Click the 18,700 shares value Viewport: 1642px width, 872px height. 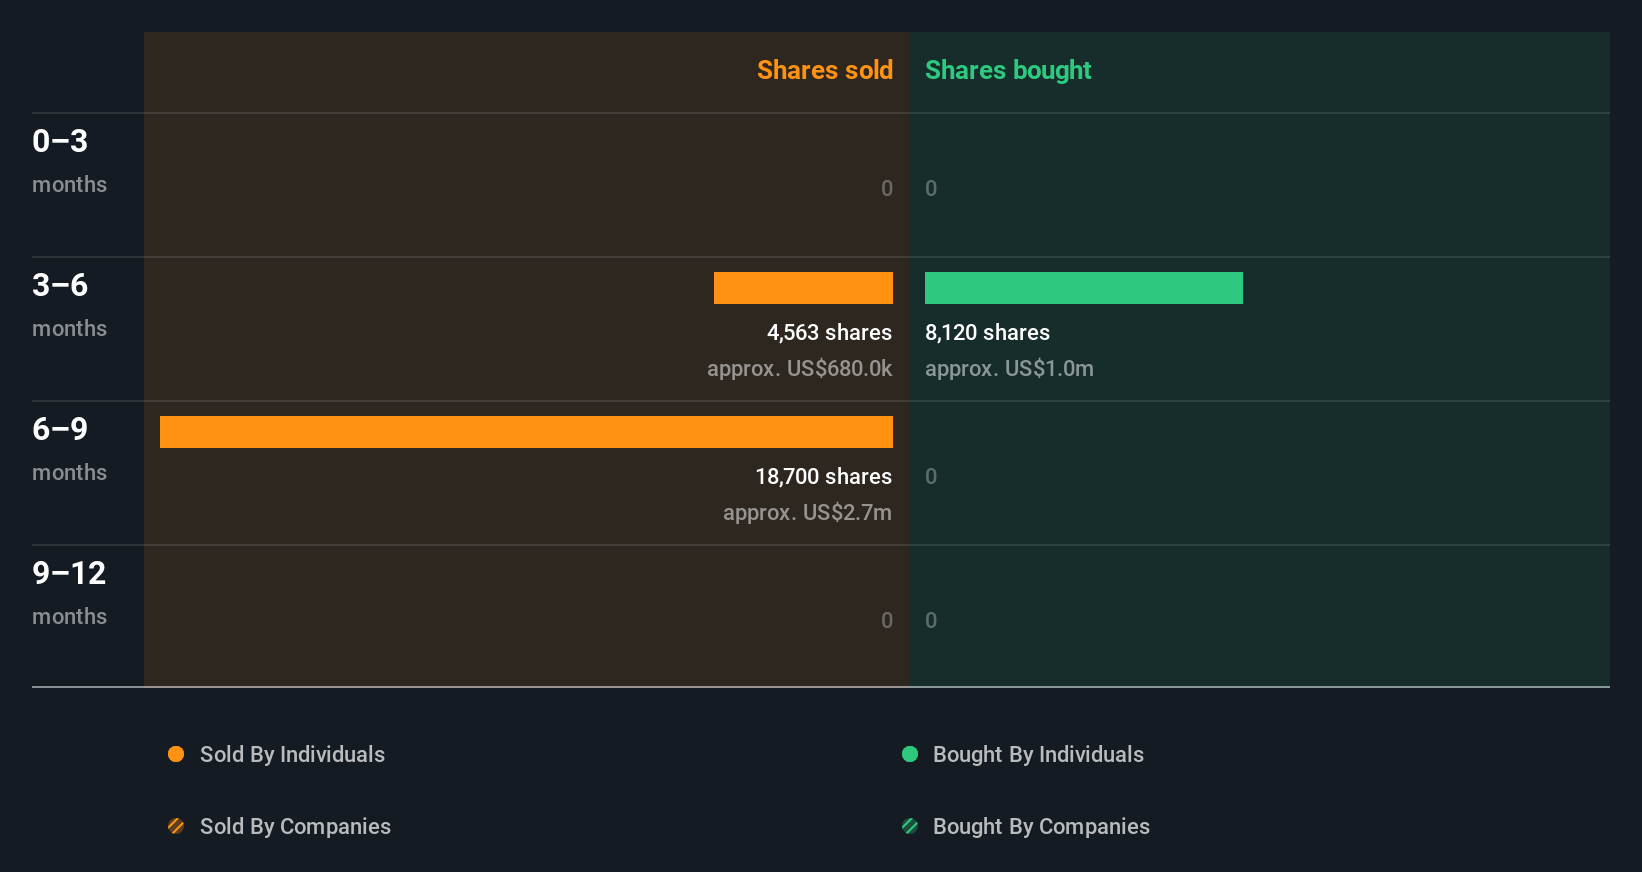(x=823, y=476)
